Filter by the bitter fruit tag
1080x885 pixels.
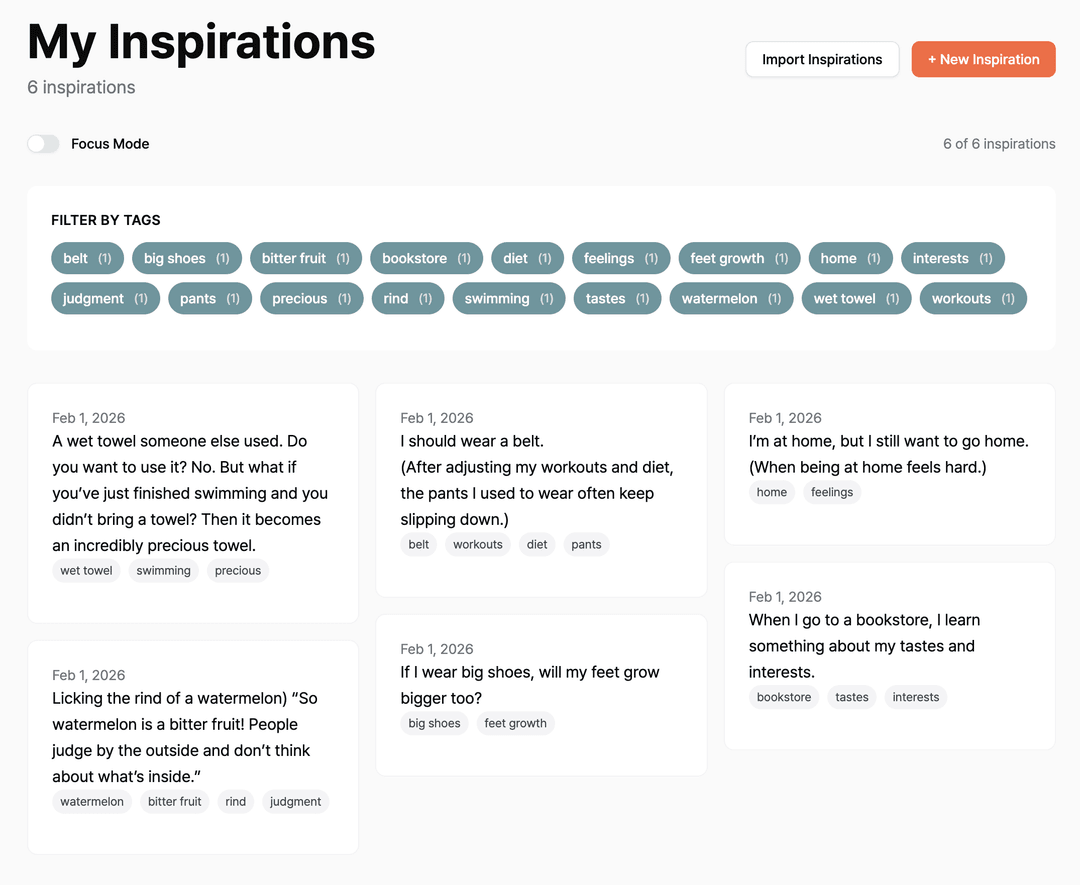click(x=306, y=258)
